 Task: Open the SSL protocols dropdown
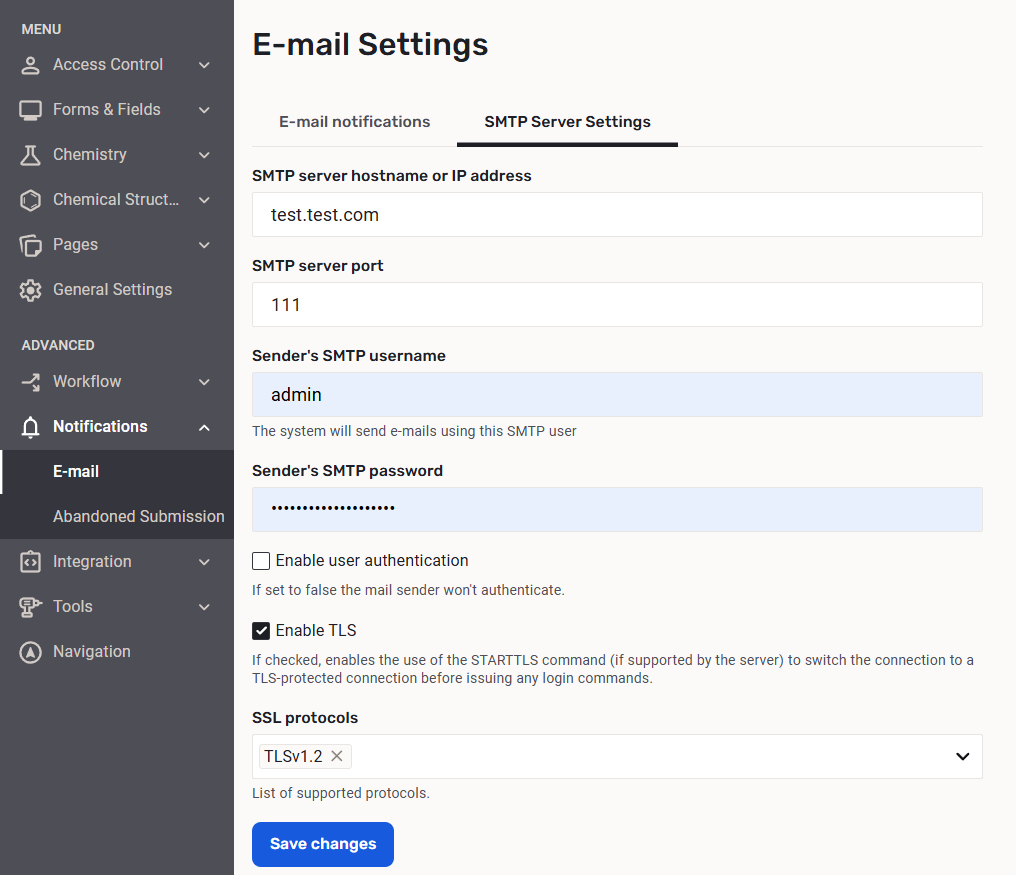point(962,756)
